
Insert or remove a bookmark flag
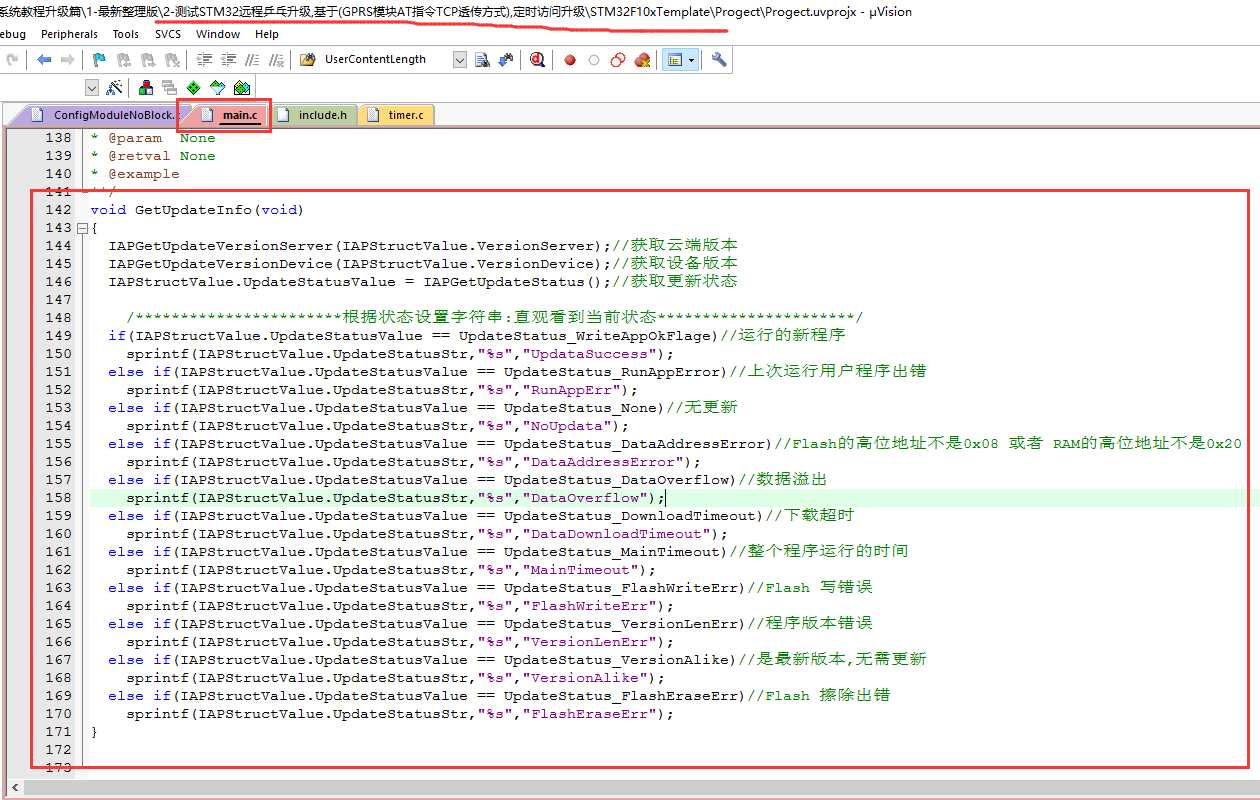[x=98, y=60]
